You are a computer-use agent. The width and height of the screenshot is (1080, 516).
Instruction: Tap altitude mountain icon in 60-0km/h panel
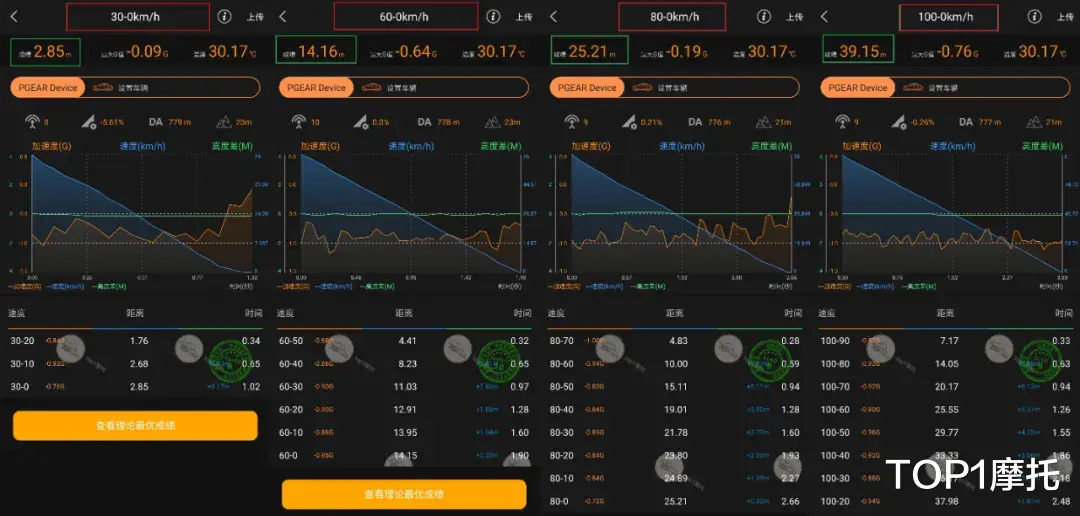[x=492, y=122]
